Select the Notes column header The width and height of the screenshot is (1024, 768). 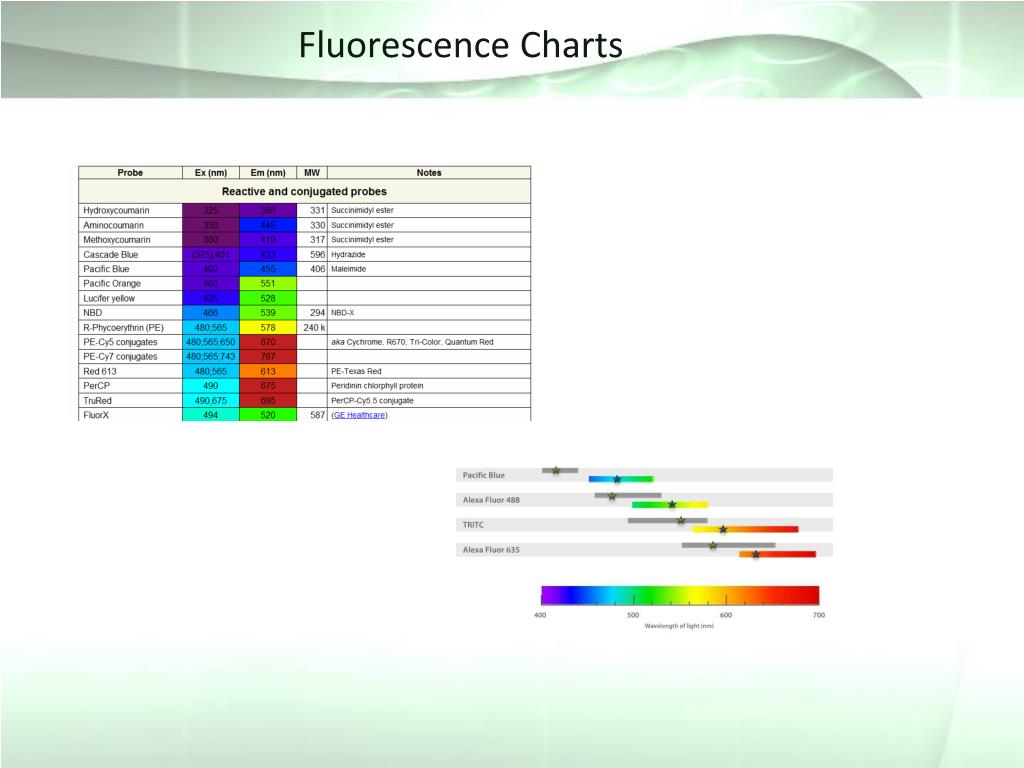click(x=429, y=172)
